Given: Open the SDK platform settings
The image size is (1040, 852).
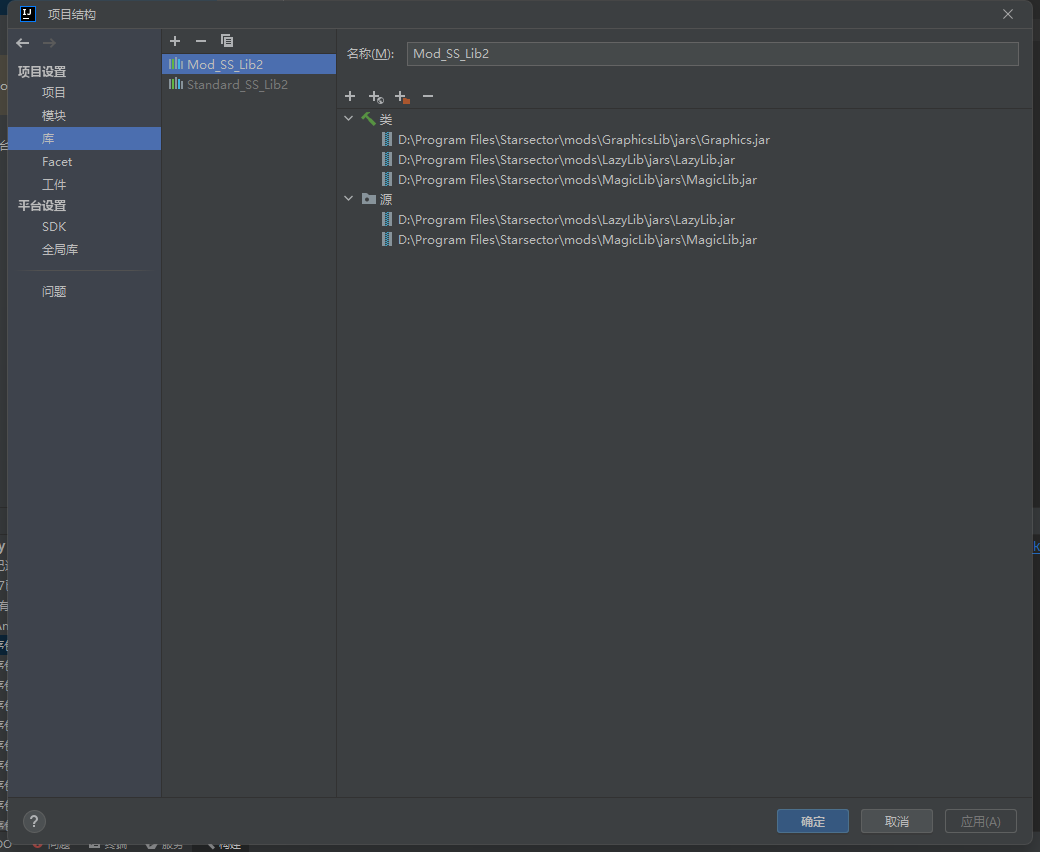Looking at the screenshot, I should [x=54, y=227].
